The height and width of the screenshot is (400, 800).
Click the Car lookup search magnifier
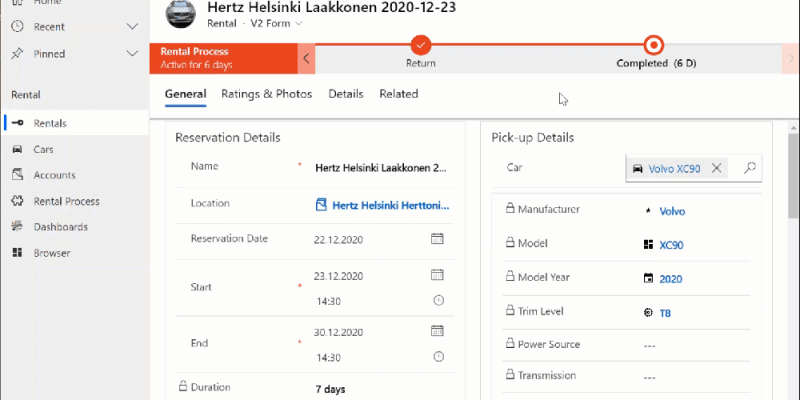pyautogui.click(x=749, y=168)
